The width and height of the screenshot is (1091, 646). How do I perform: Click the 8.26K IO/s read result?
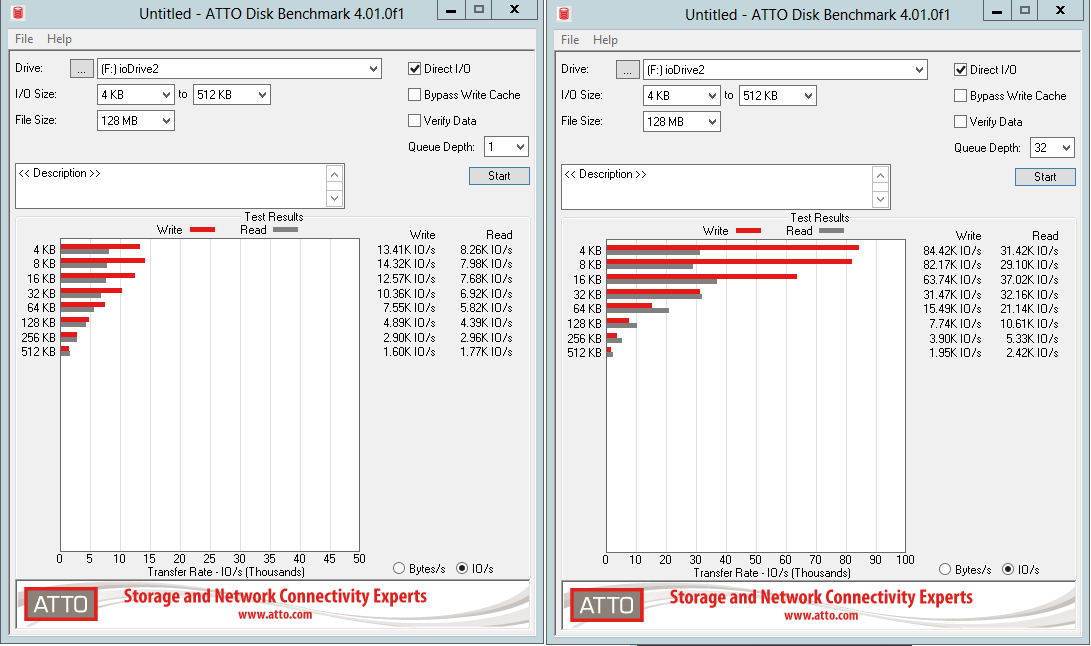click(486, 250)
